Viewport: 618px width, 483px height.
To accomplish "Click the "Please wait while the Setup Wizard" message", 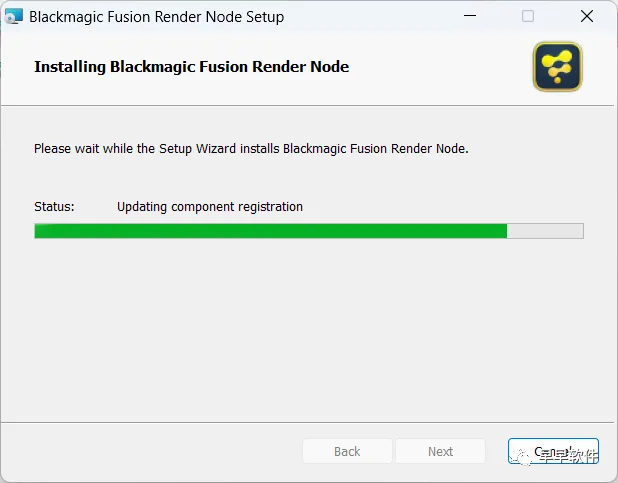I will (251, 149).
